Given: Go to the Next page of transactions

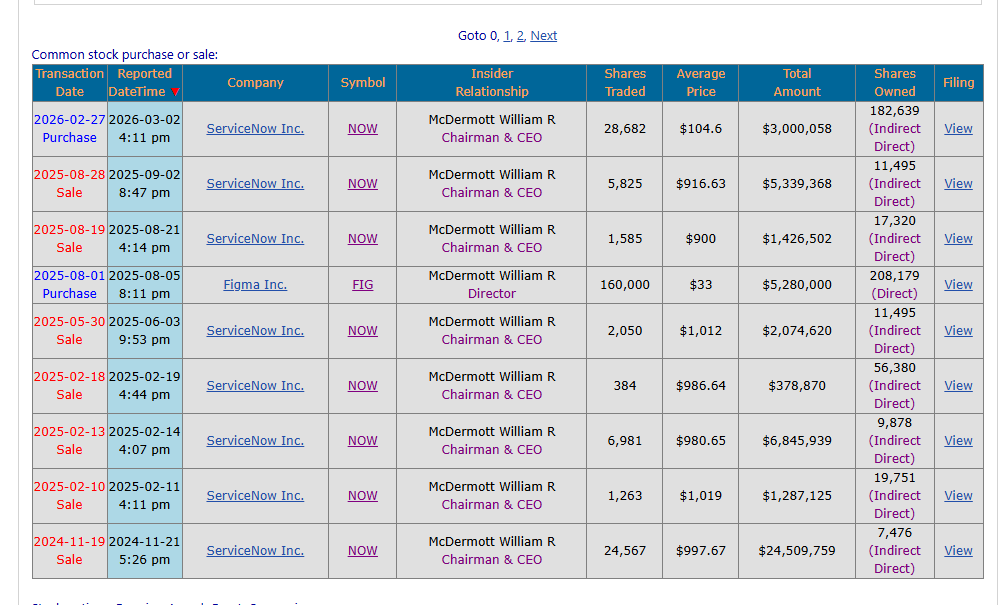Looking at the screenshot, I should pyautogui.click(x=543, y=35).
